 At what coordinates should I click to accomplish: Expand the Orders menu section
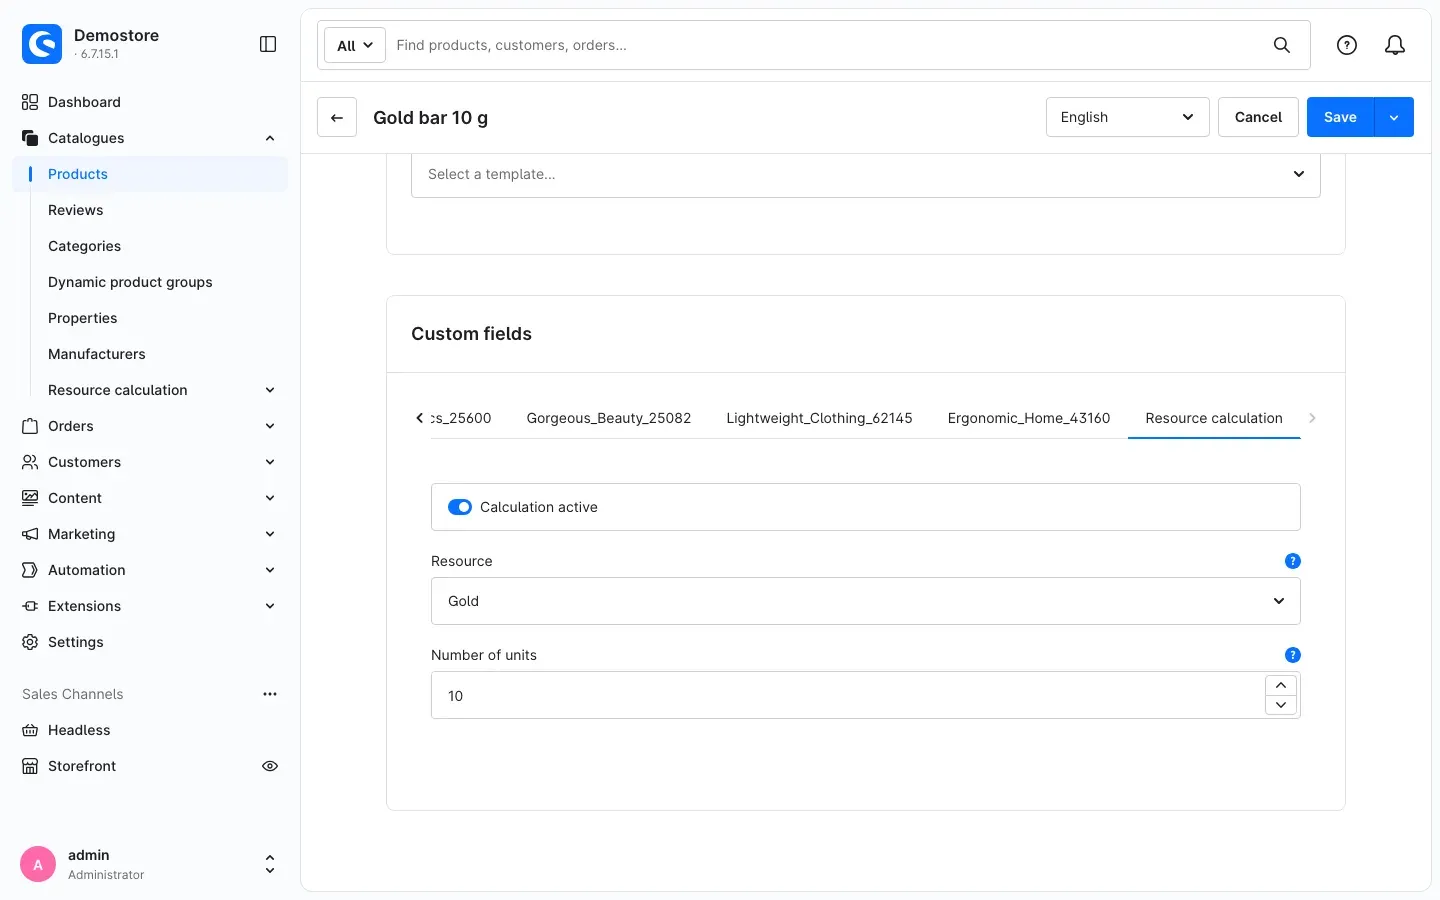pos(270,426)
